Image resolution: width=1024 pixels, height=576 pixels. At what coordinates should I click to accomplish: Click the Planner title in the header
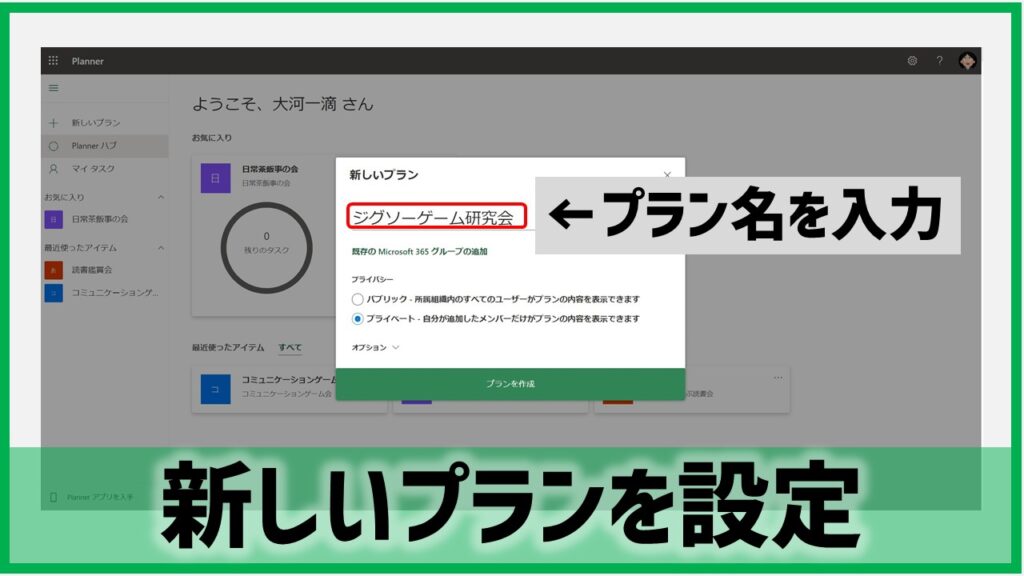coord(88,61)
